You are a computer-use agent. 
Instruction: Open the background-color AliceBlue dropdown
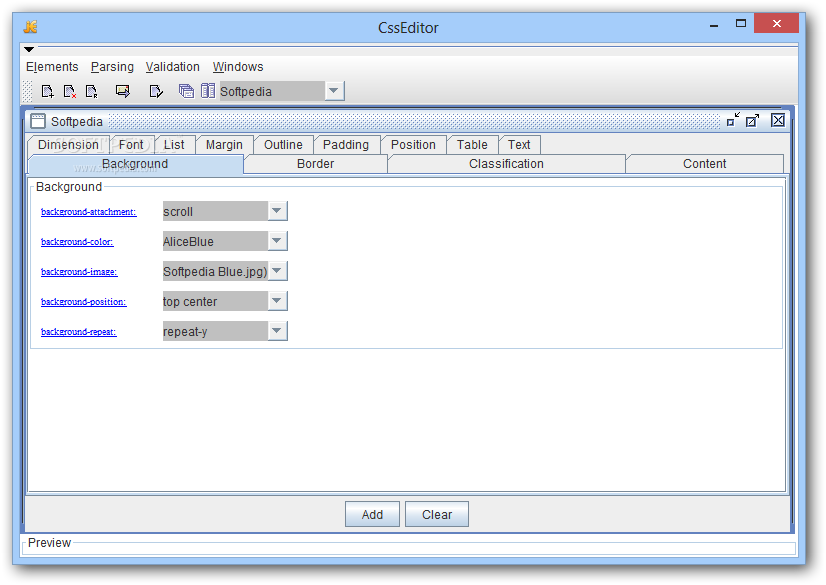(277, 241)
